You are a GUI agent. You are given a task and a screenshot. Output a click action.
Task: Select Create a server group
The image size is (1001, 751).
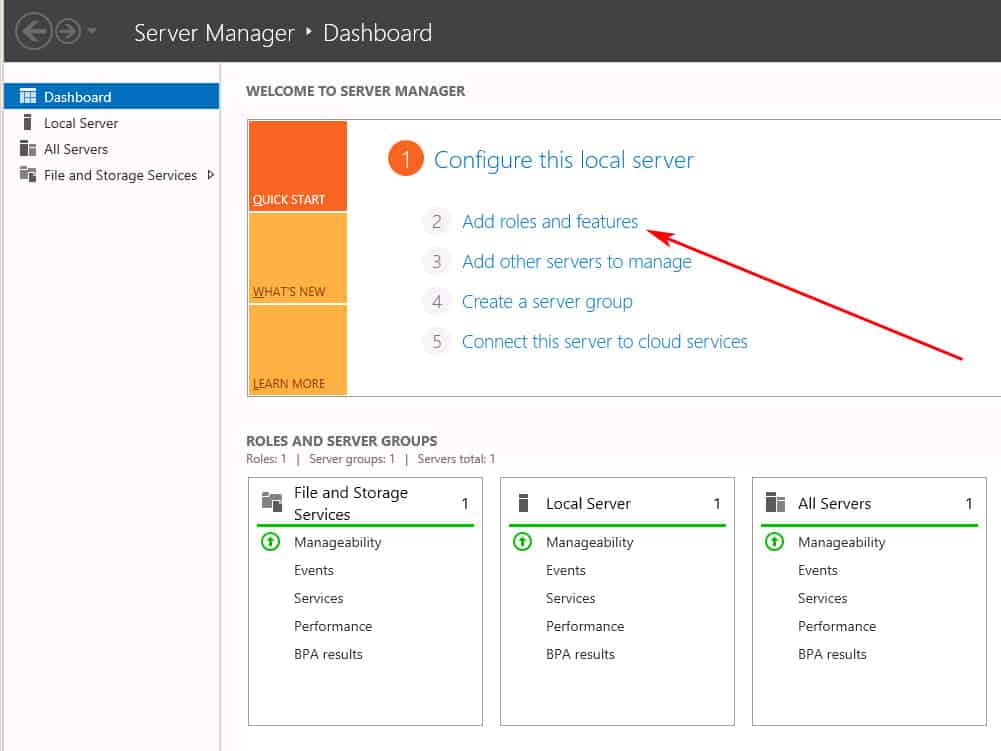[x=547, y=301]
